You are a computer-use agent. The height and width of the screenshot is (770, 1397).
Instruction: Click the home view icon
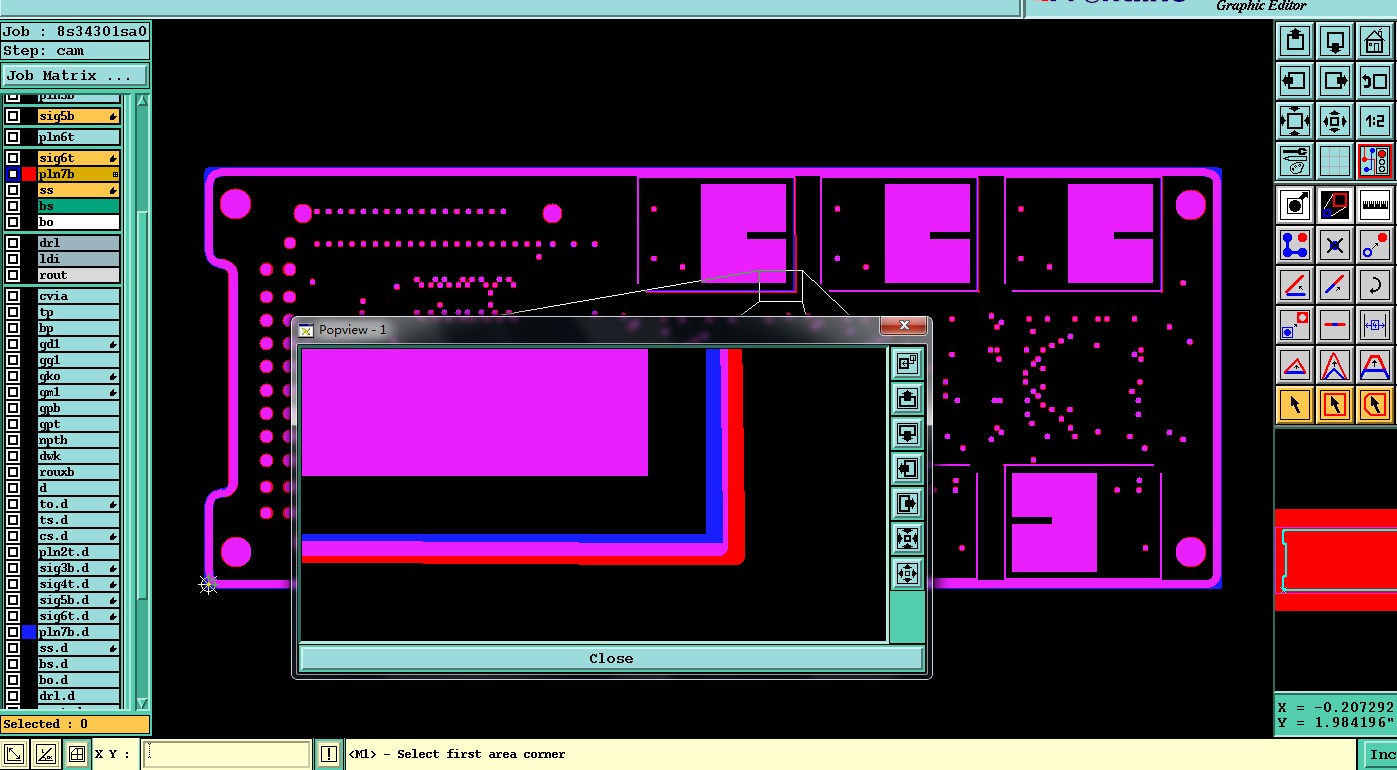click(x=1375, y=41)
